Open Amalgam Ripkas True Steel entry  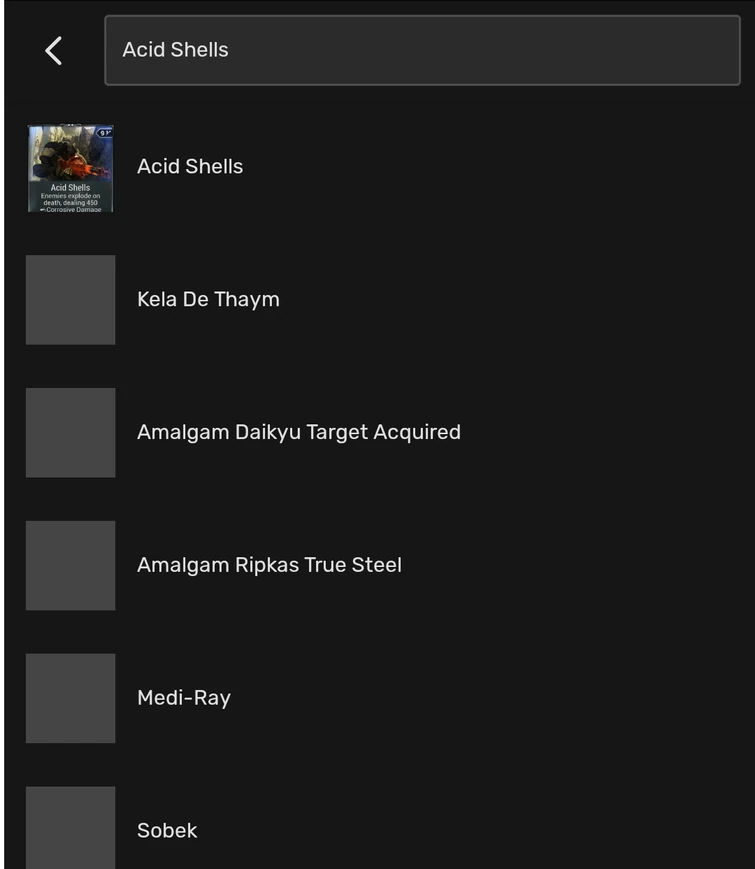click(x=269, y=565)
